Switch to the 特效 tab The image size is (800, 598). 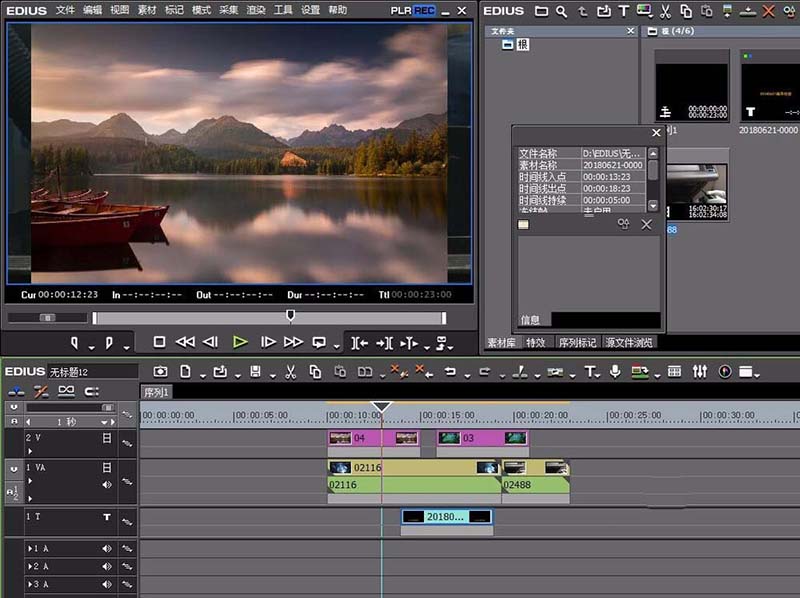536,342
